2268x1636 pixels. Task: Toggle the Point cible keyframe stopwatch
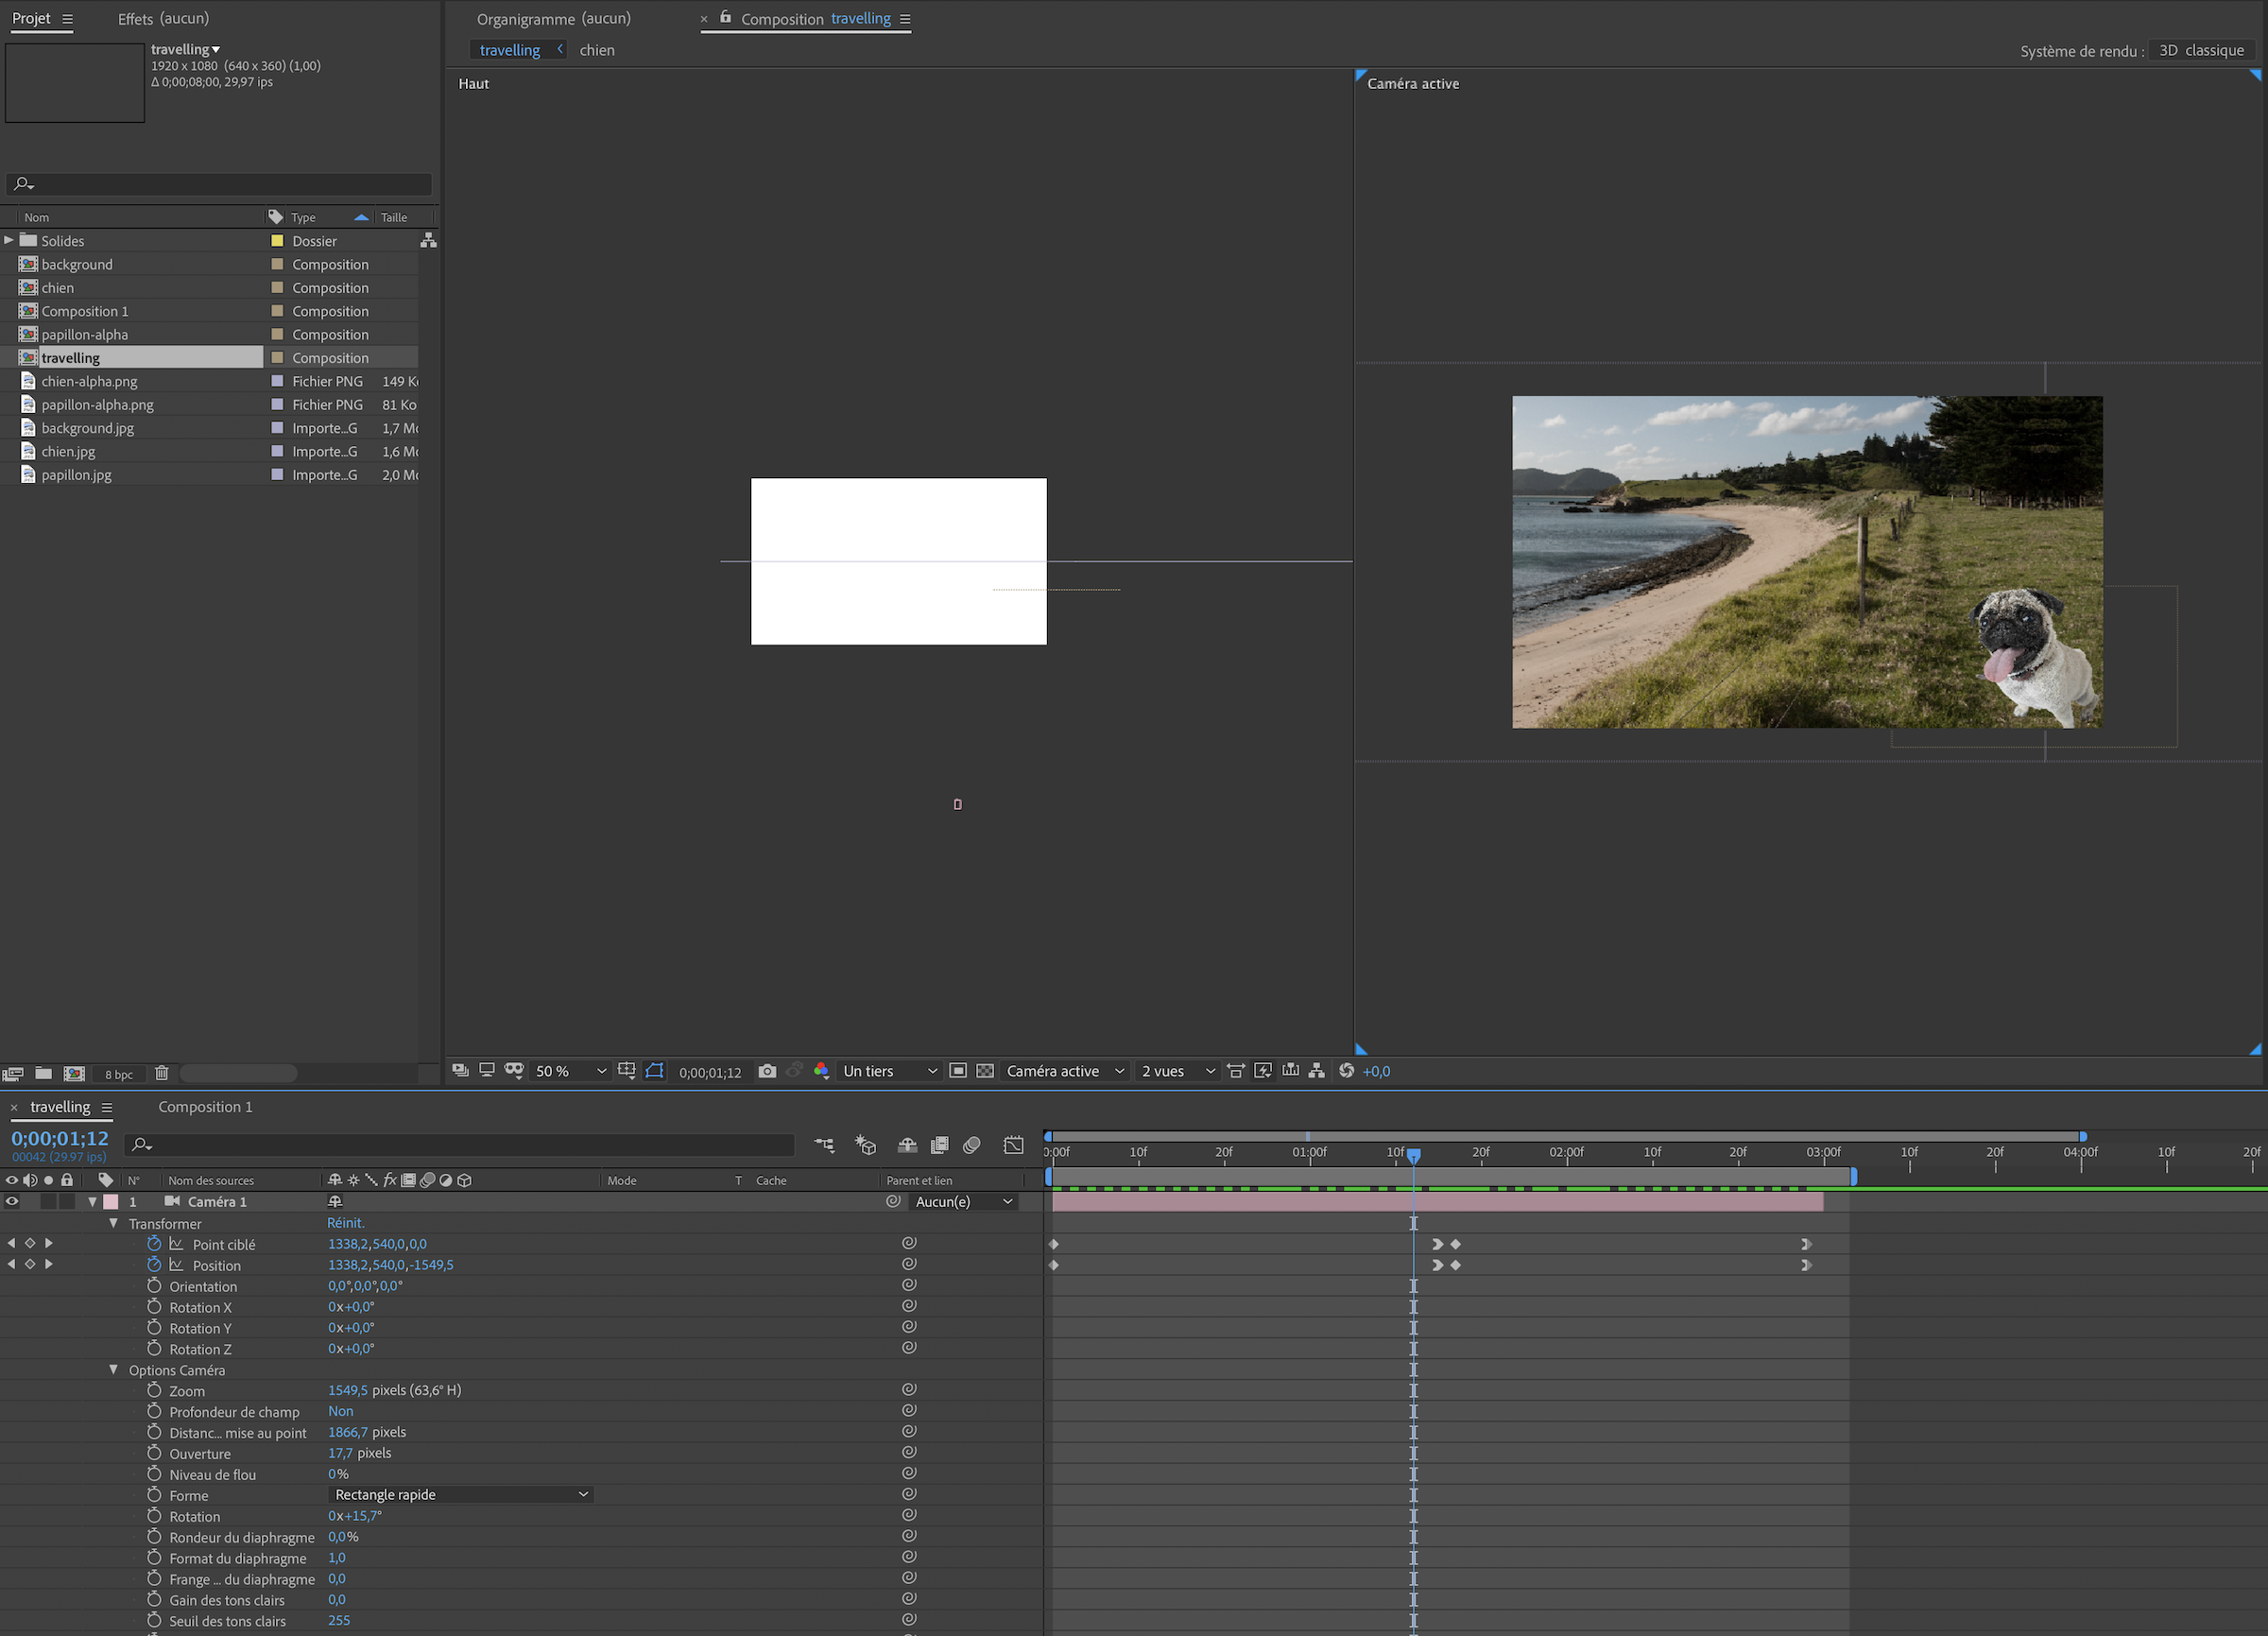pos(153,1243)
